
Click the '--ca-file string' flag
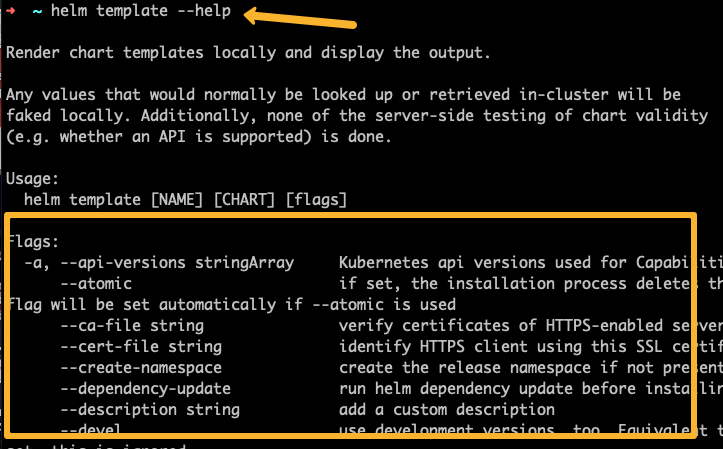click(x=132, y=325)
